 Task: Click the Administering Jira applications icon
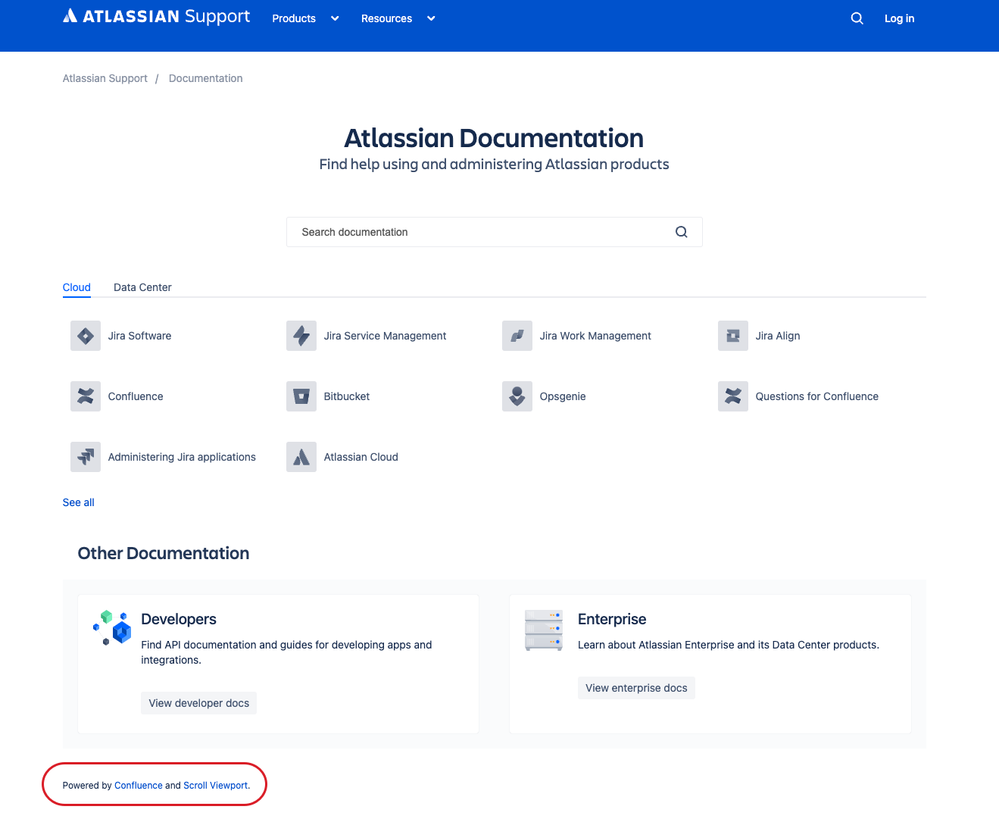(85, 457)
